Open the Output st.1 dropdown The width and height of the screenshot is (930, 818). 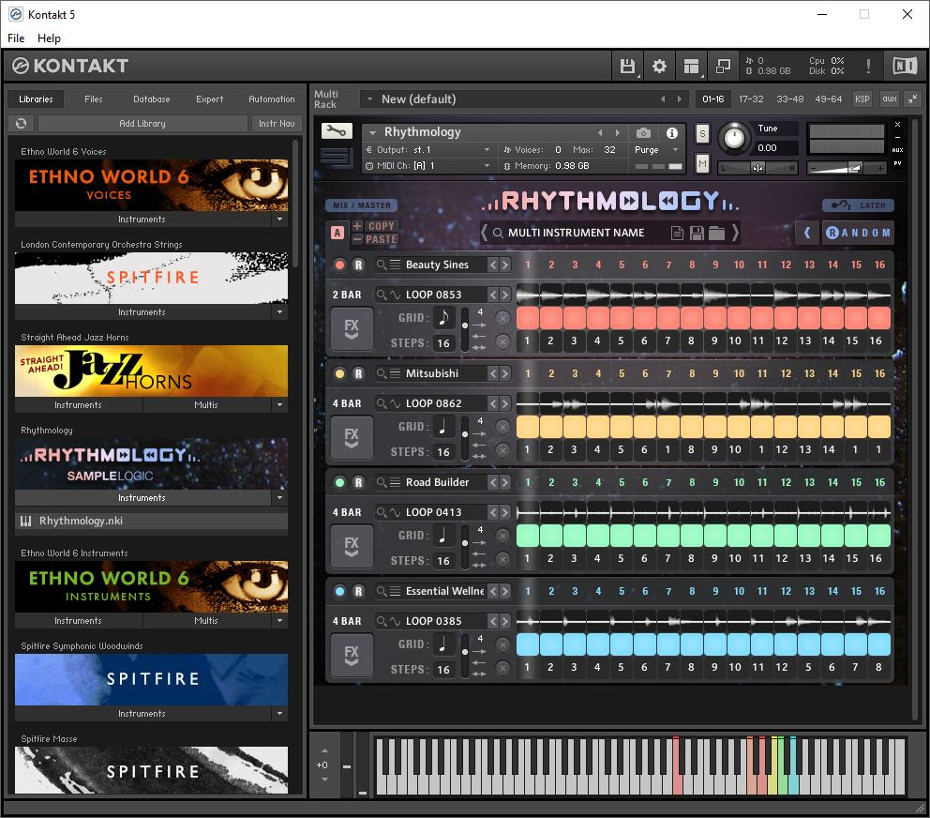pos(487,149)
